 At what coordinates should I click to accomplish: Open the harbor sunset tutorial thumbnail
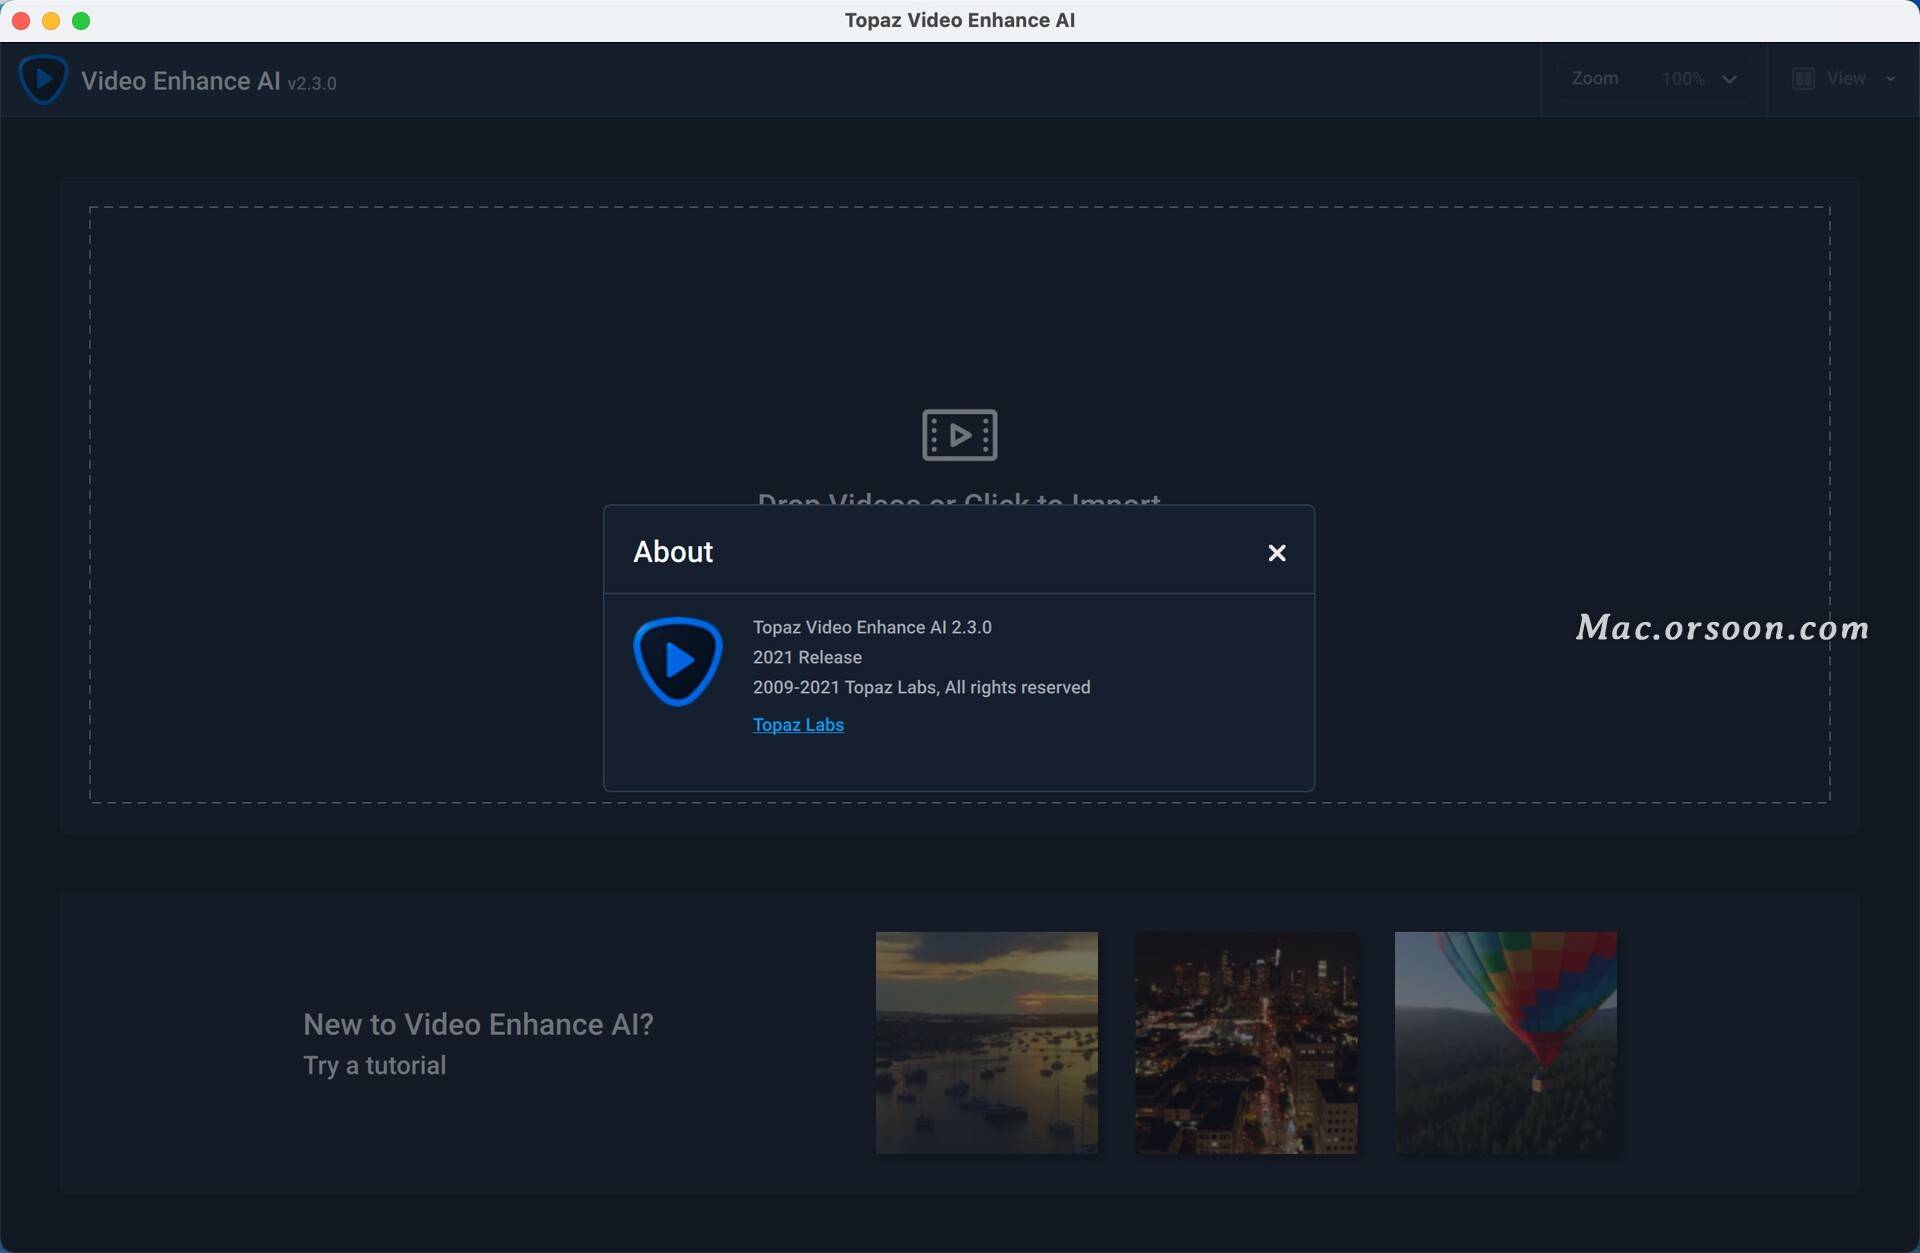(x=986, y=1043)
